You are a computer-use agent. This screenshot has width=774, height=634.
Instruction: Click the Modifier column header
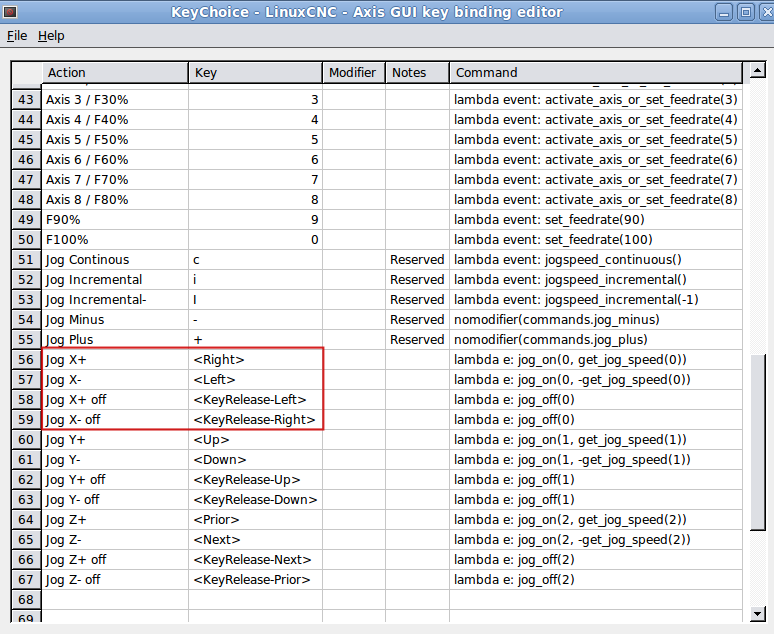[353, 73]
